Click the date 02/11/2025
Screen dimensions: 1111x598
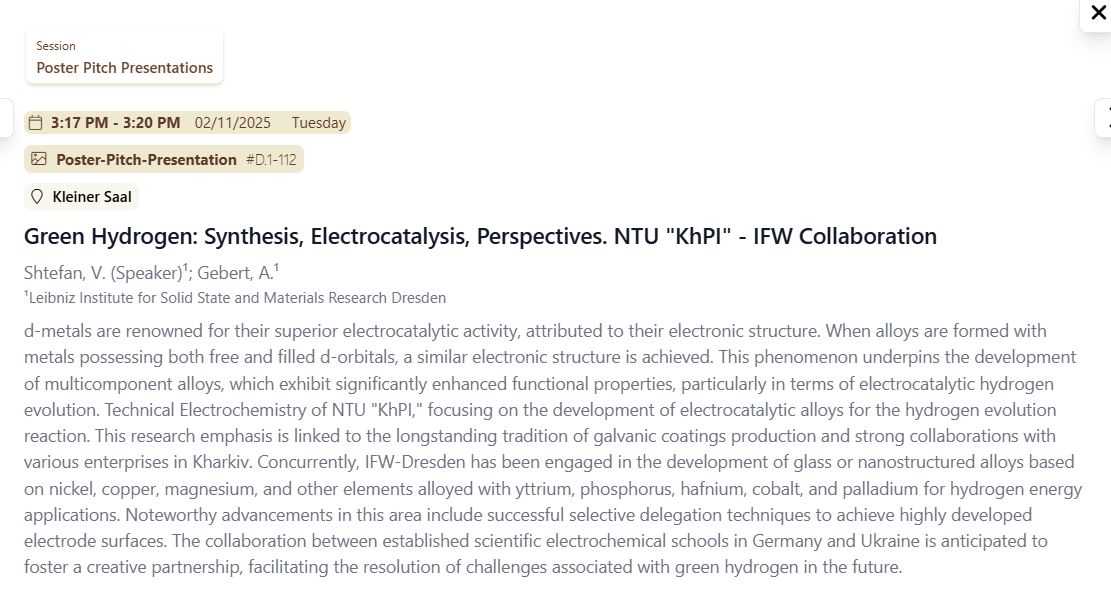pyautogui.click(x=233, y=123)
